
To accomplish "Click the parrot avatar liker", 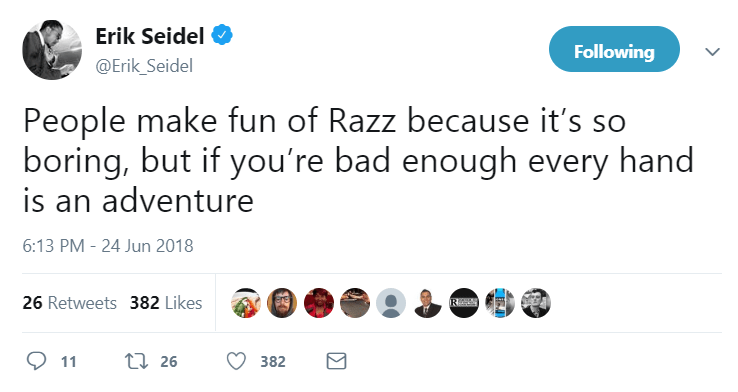I will click(x=246, y=303).
